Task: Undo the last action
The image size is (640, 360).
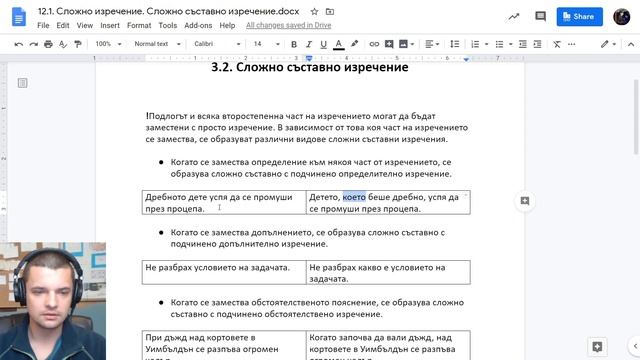Action: point(18,44)
